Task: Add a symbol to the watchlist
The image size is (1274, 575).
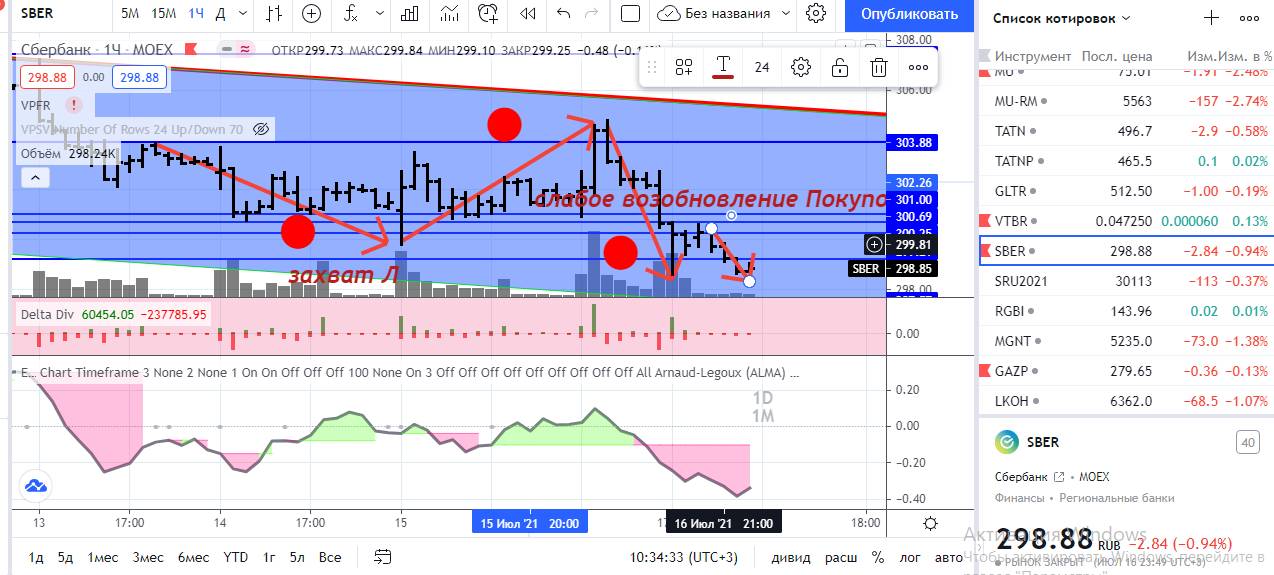Action: coord(1211,18)
